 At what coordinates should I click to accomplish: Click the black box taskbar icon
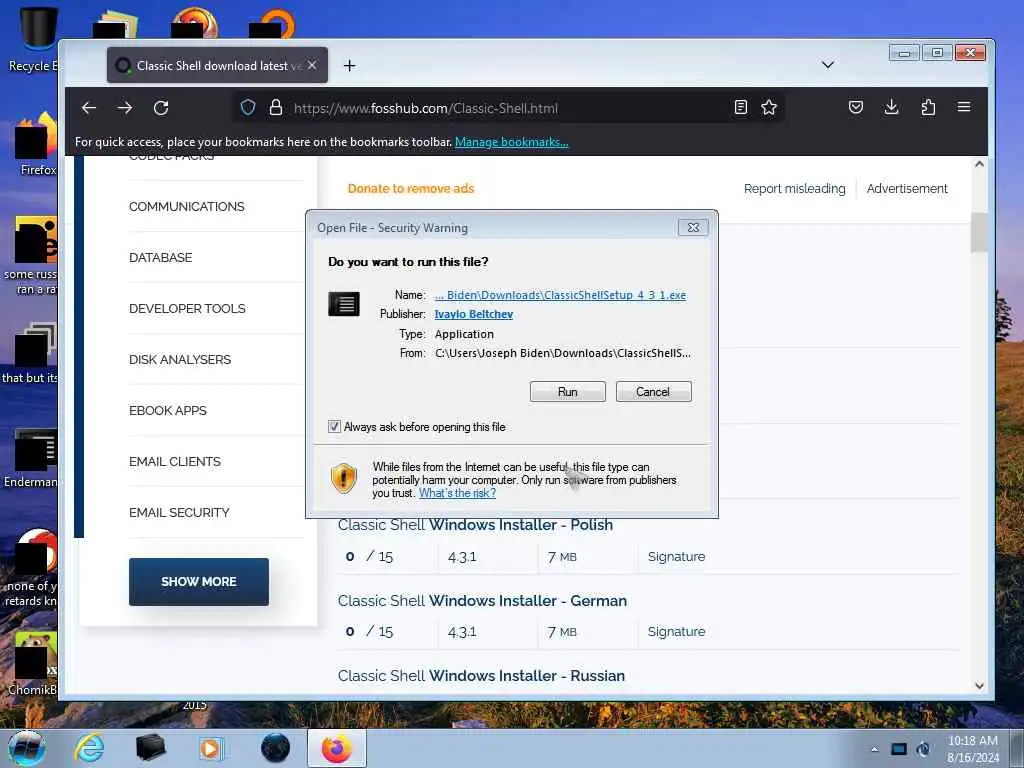150,748
